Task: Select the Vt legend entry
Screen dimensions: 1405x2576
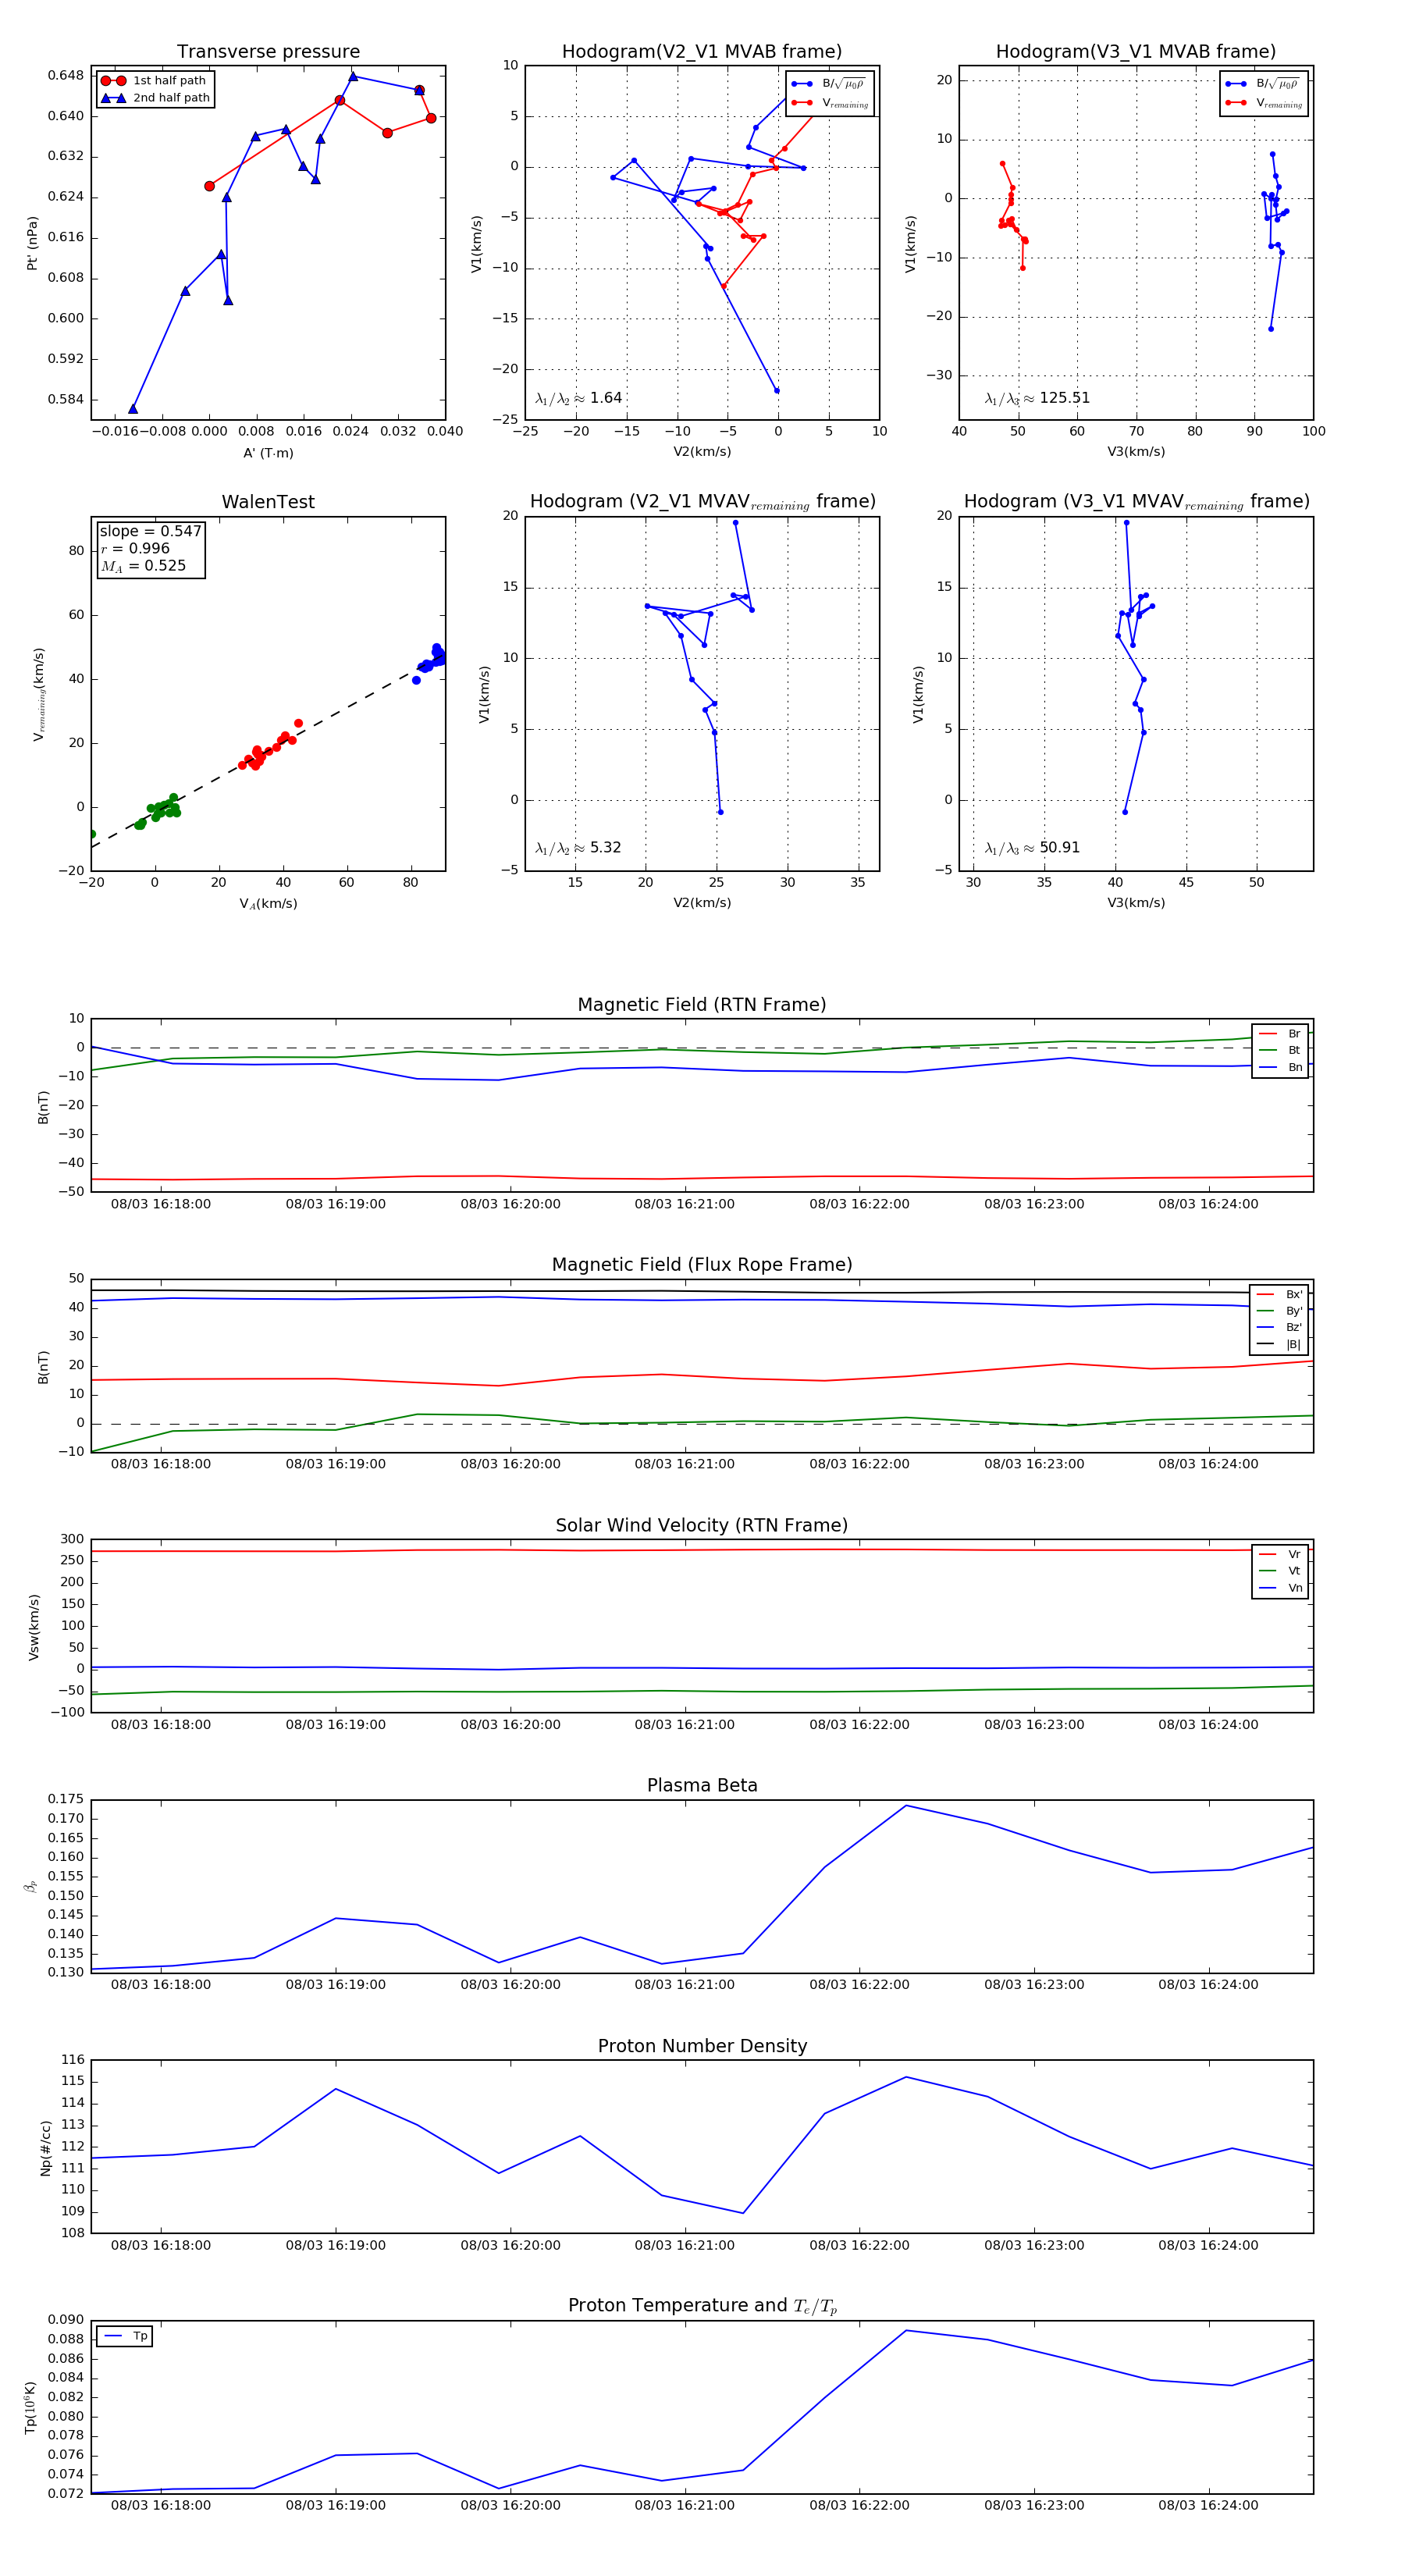Action: (1280, 1571)
